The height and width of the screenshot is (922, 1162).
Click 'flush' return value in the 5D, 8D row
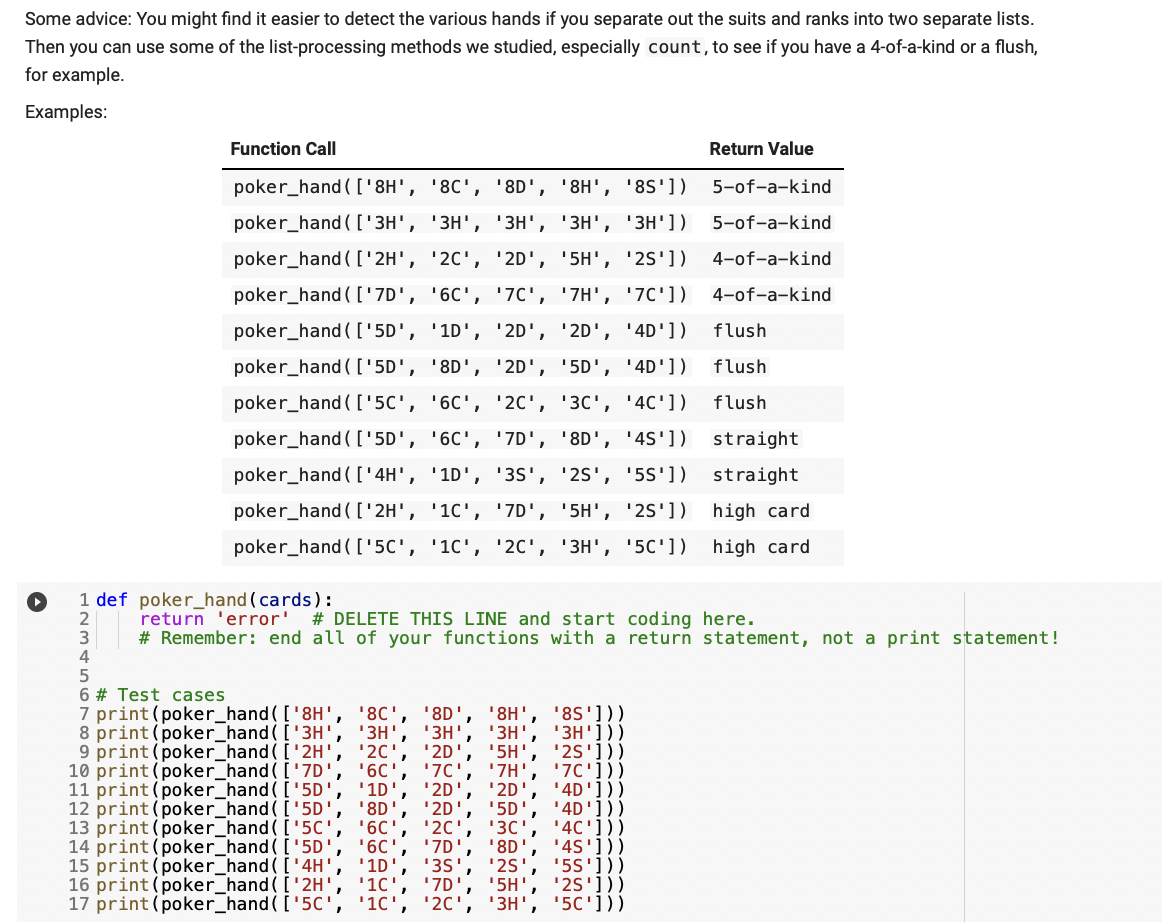[x=740, y=367]
